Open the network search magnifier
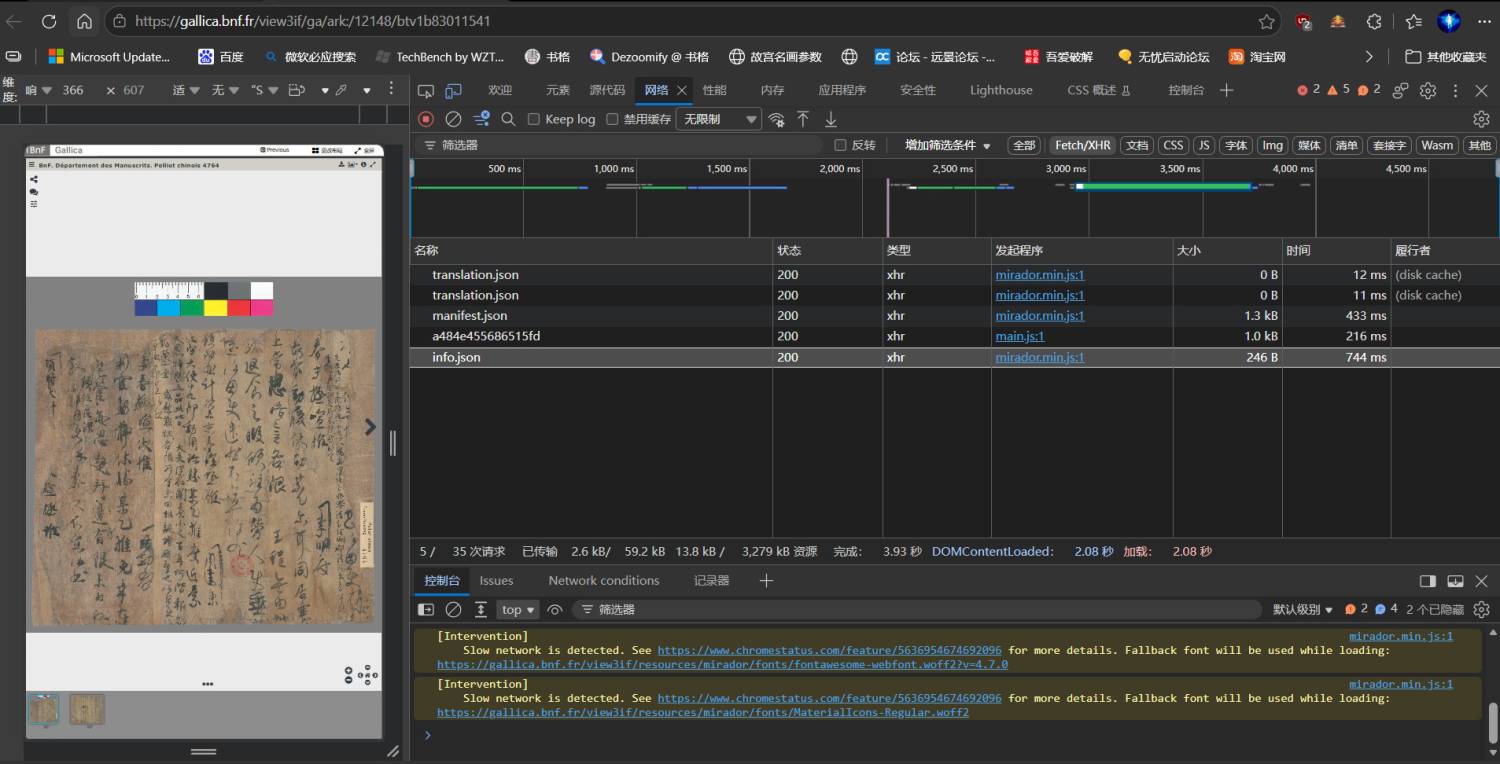This screenshot has height=764, width=1500. point(508,119)
